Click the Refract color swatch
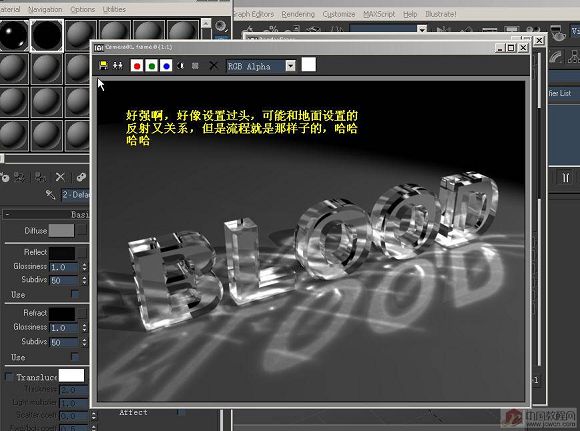Screen dimensions: 580x431 coord(62,314)
